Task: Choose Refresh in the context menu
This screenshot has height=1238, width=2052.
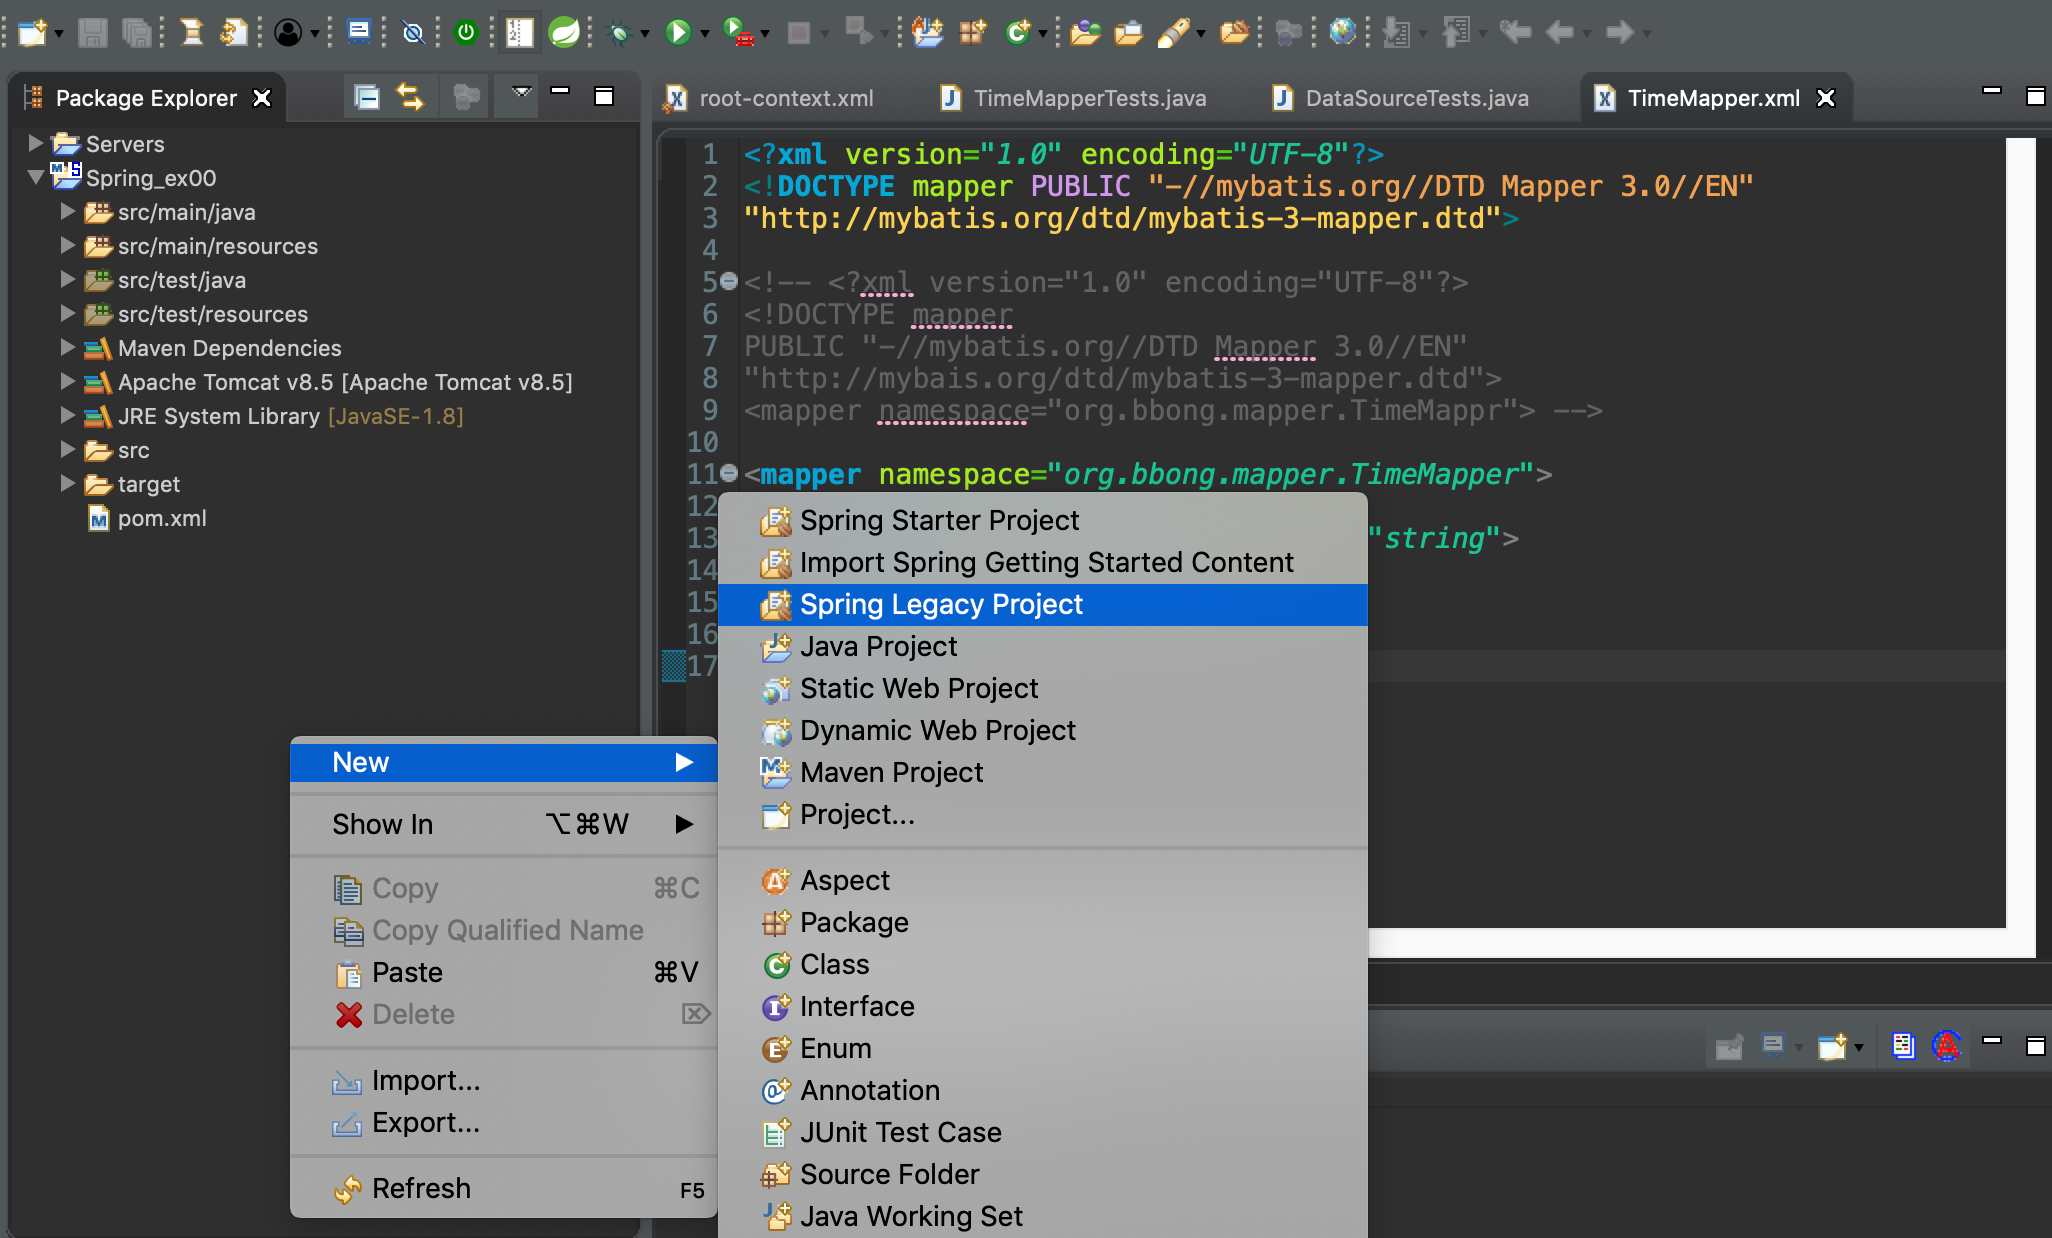Action: pyautogui.click(x=420, y=1188)
